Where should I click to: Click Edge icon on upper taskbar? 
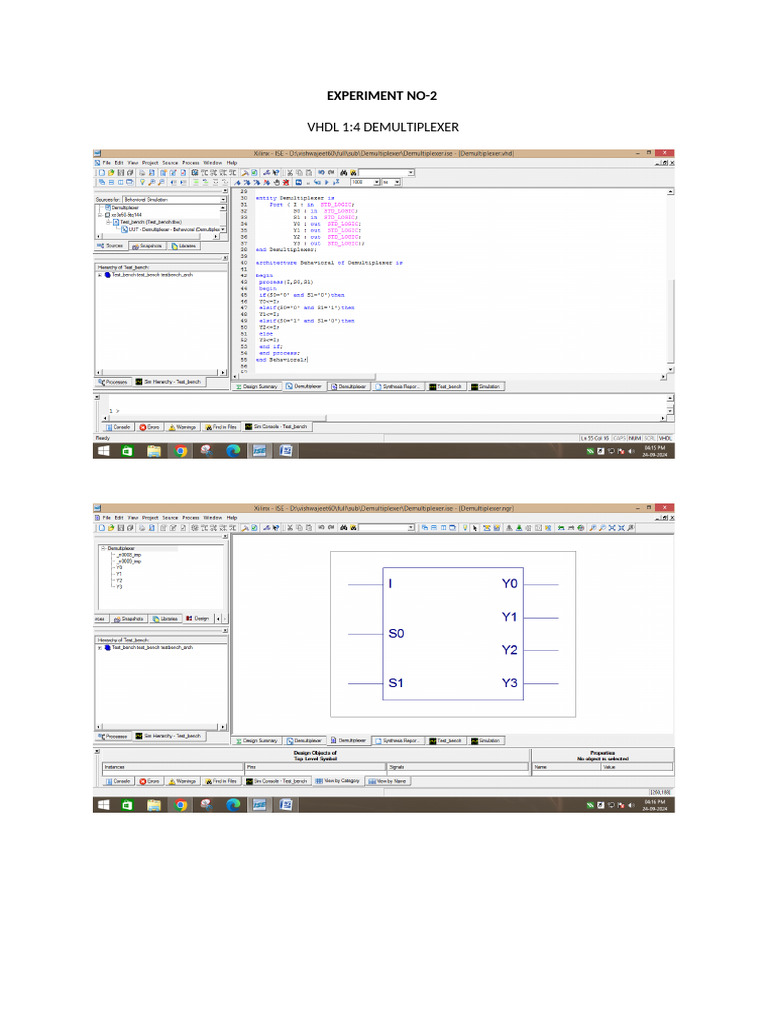coord(232,451)
